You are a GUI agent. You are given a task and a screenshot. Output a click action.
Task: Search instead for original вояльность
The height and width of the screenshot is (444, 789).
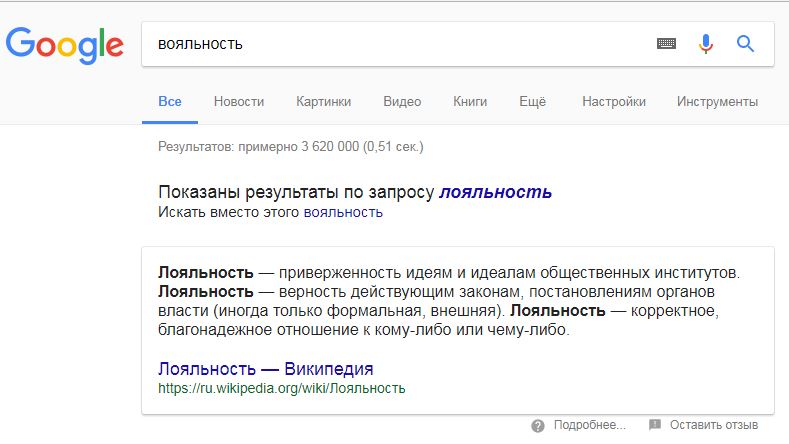click(x=343, y=212)
